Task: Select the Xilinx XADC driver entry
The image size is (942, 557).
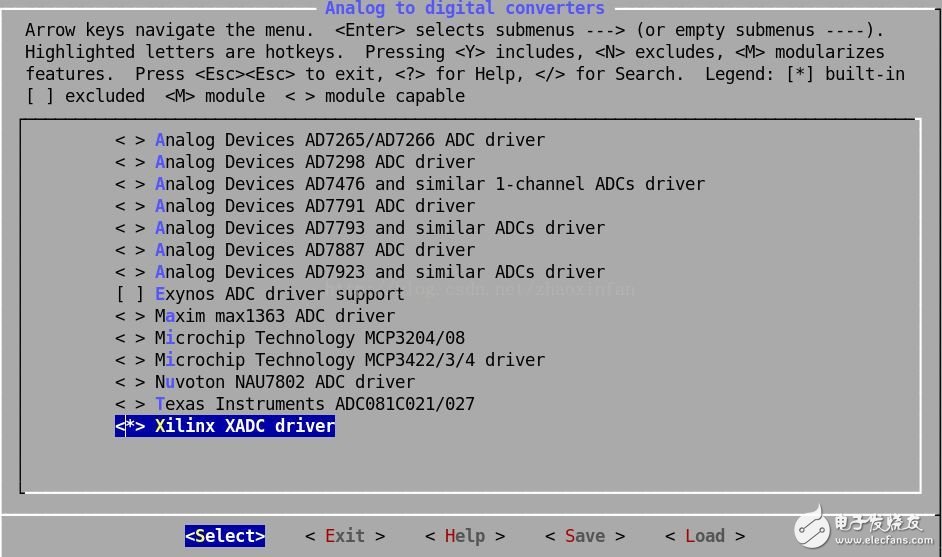Action: tap(225, 426)
